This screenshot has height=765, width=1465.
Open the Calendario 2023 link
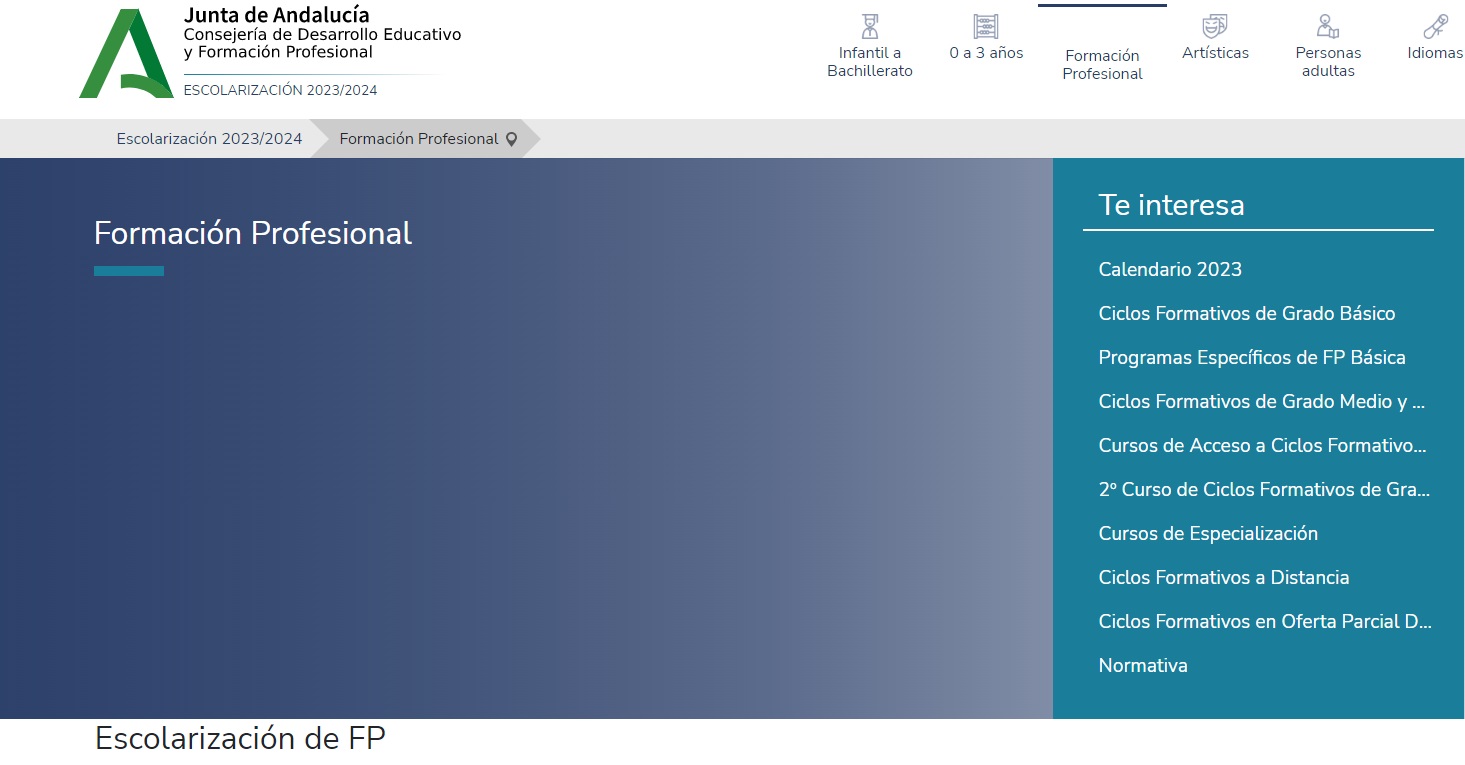[x=1170, y=269]
